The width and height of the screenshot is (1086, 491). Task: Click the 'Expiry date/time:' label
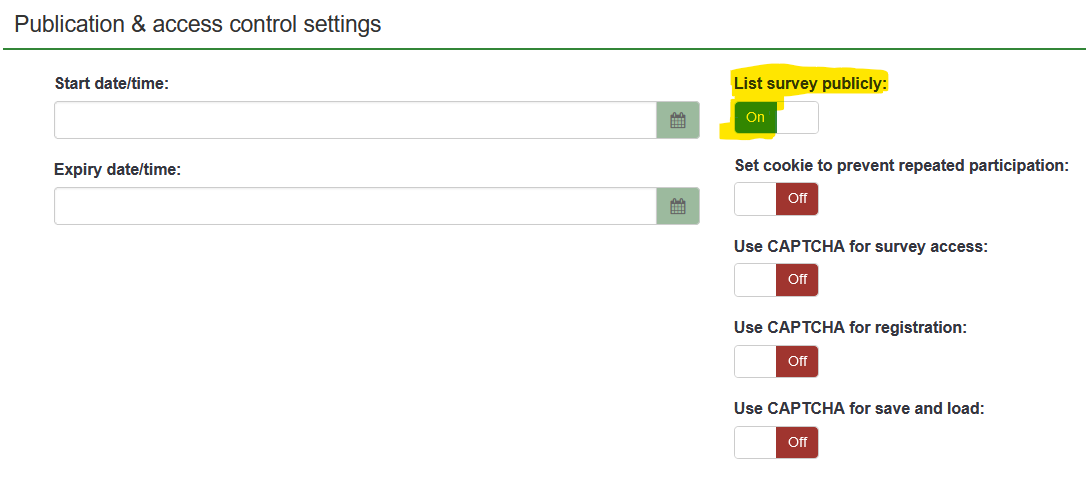tap(117, 169)
